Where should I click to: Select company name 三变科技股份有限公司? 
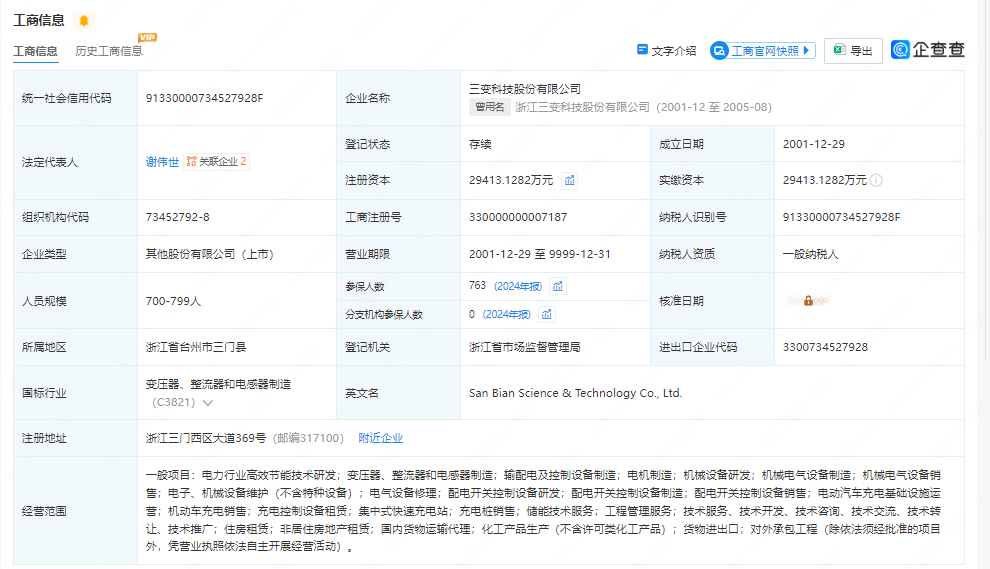coord(525,89)
